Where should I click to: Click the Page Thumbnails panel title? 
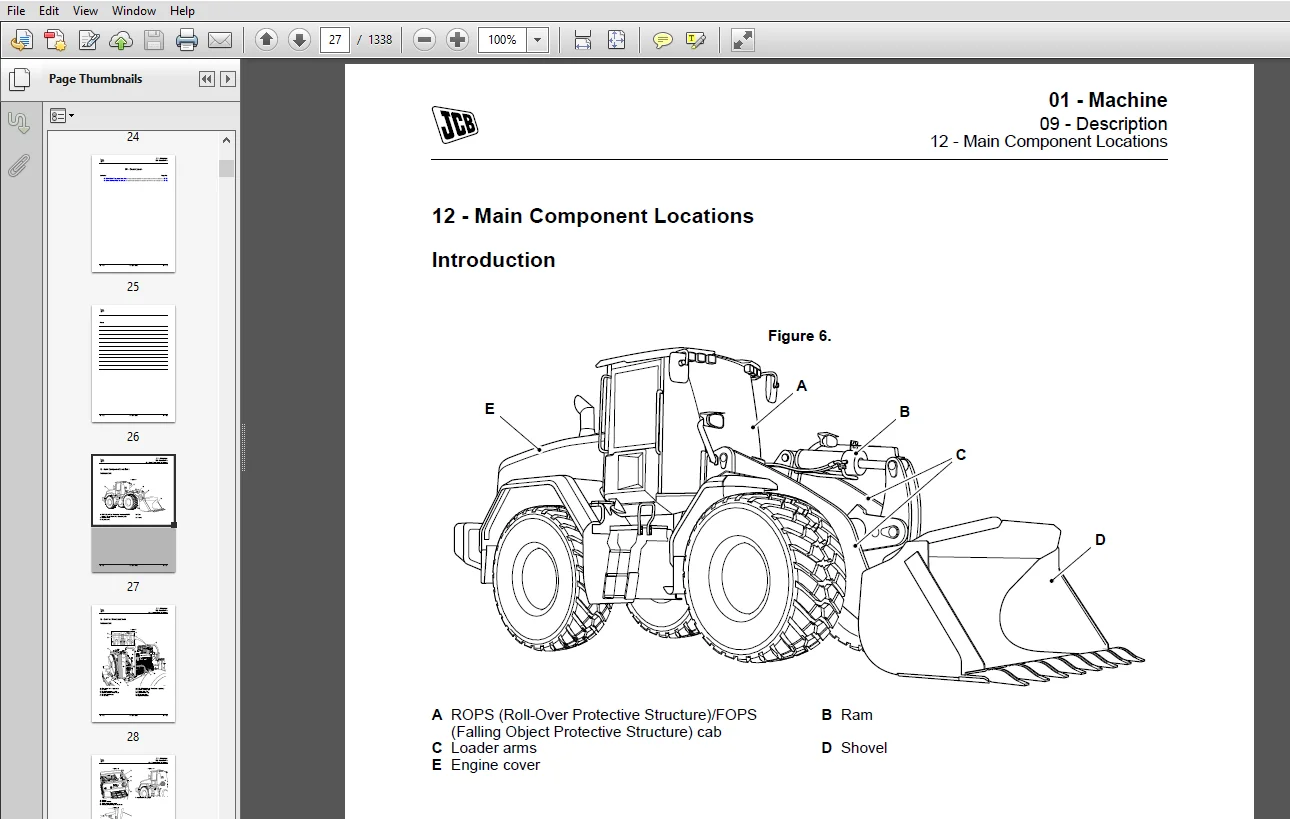[x=95, y=79]
